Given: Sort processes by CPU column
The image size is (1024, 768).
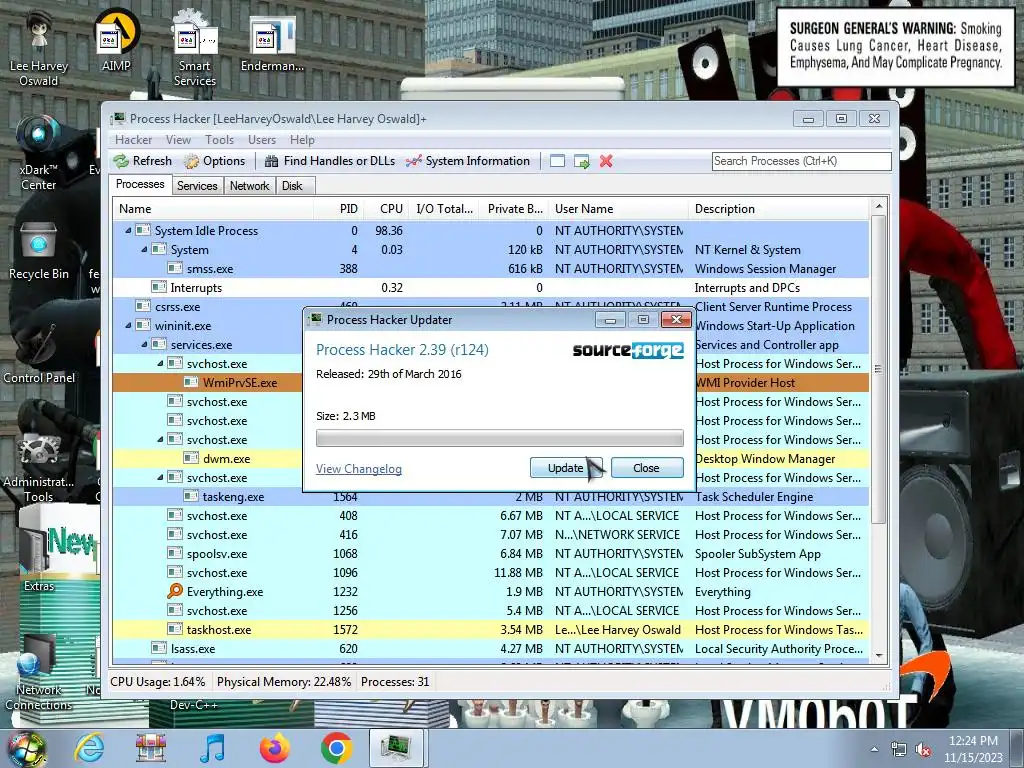Looking at the screenshot, I should (386, 209).
